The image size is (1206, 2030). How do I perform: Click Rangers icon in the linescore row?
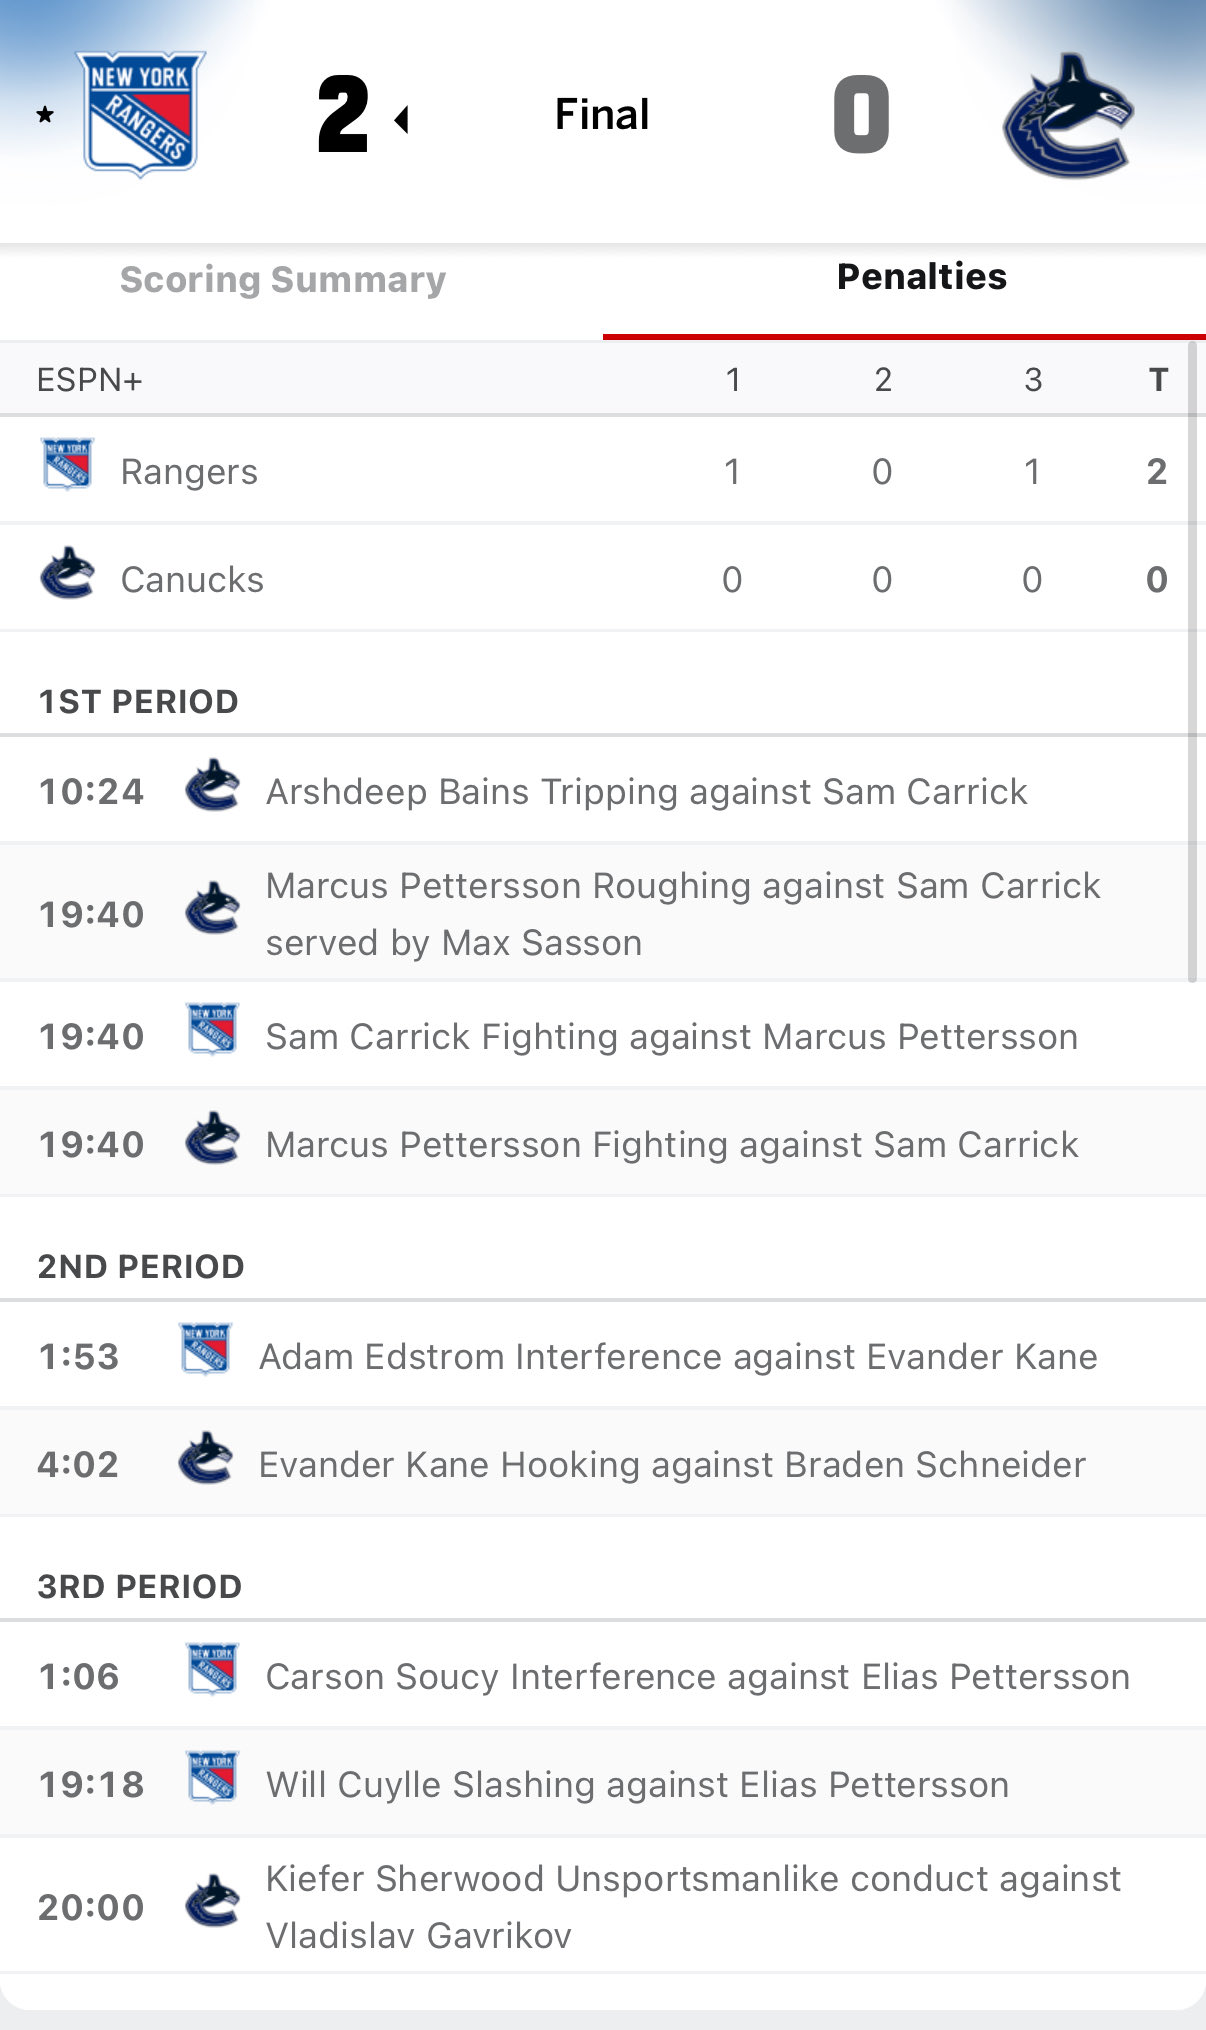[x=67, y=465]
